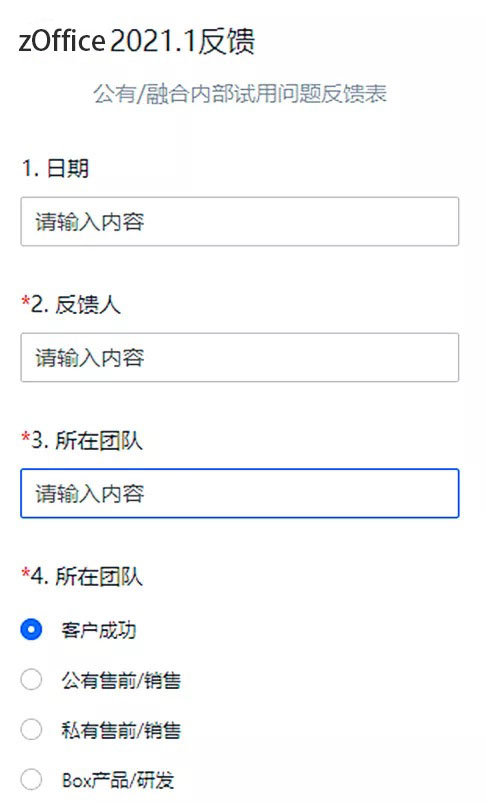Click the question 3 所在团队 input field

240,494
